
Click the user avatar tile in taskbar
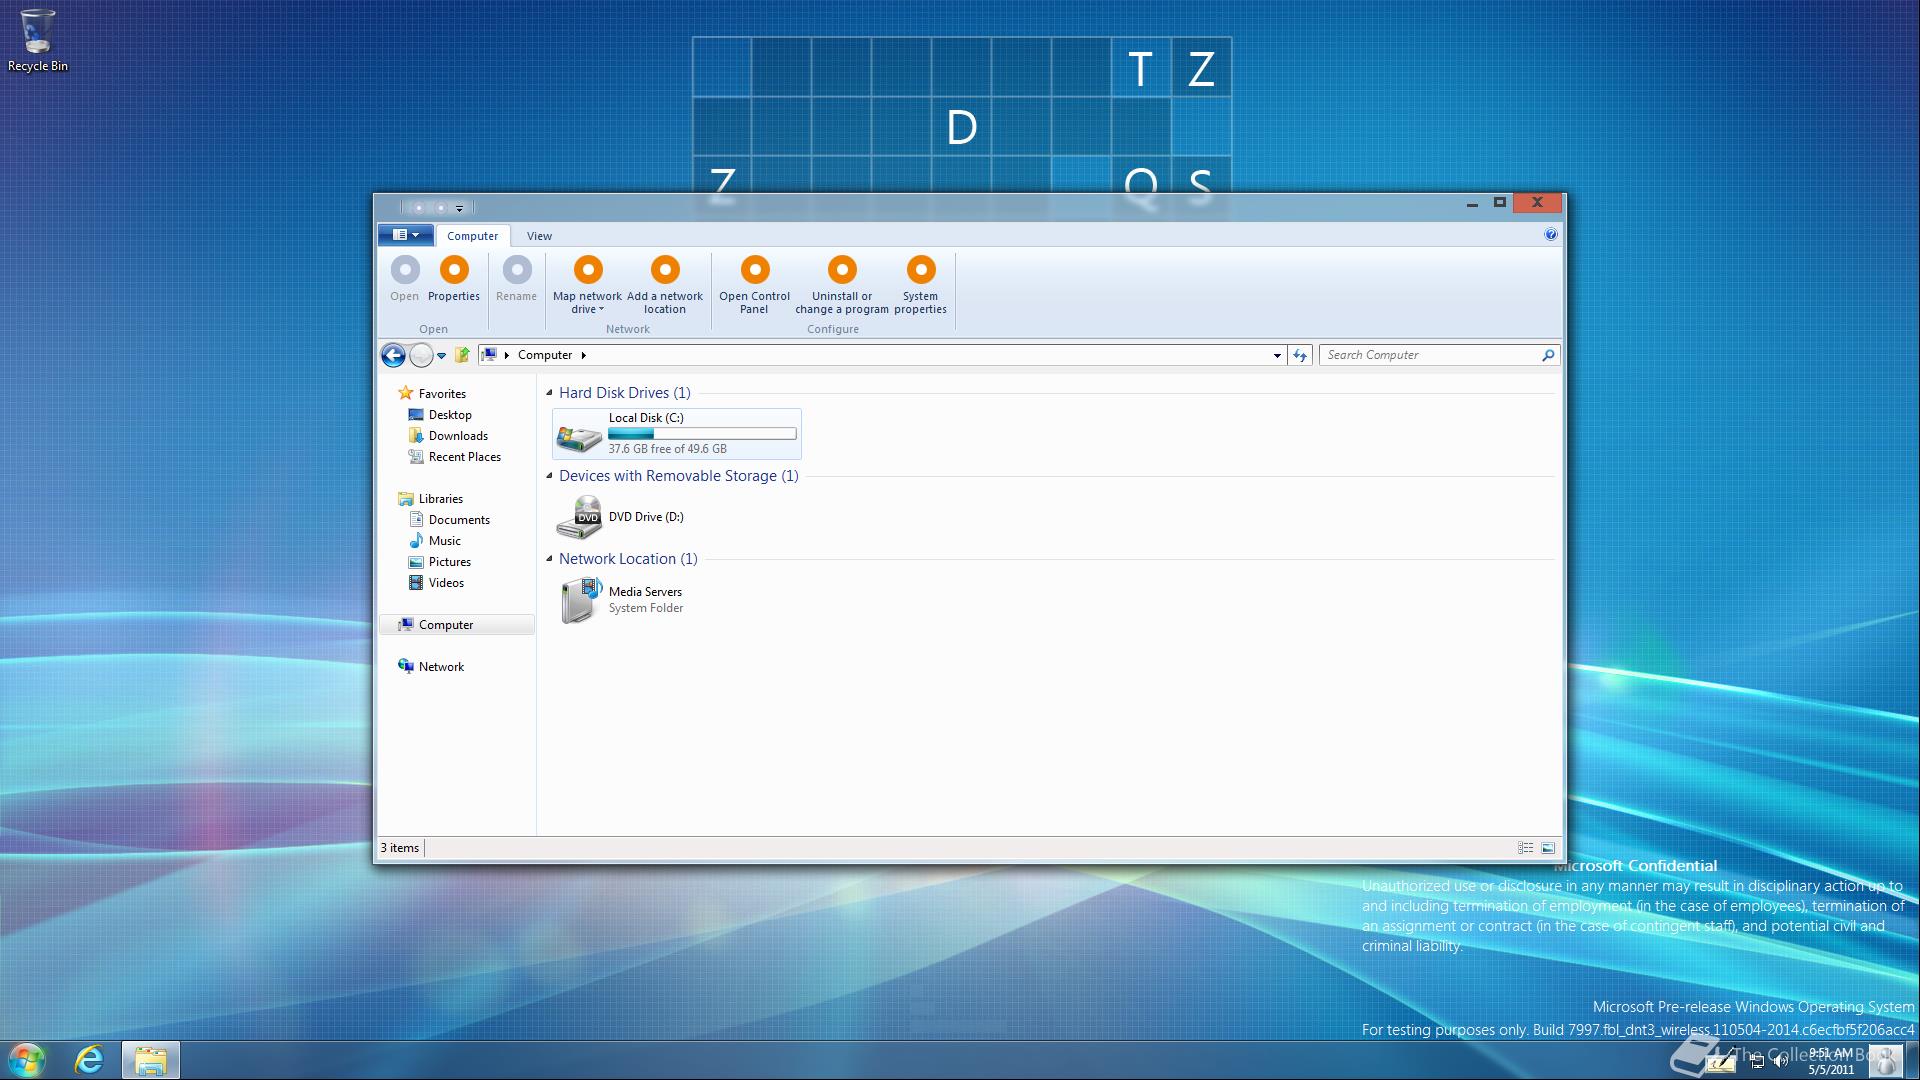pyautogui.click(x=1885, y=1060)
